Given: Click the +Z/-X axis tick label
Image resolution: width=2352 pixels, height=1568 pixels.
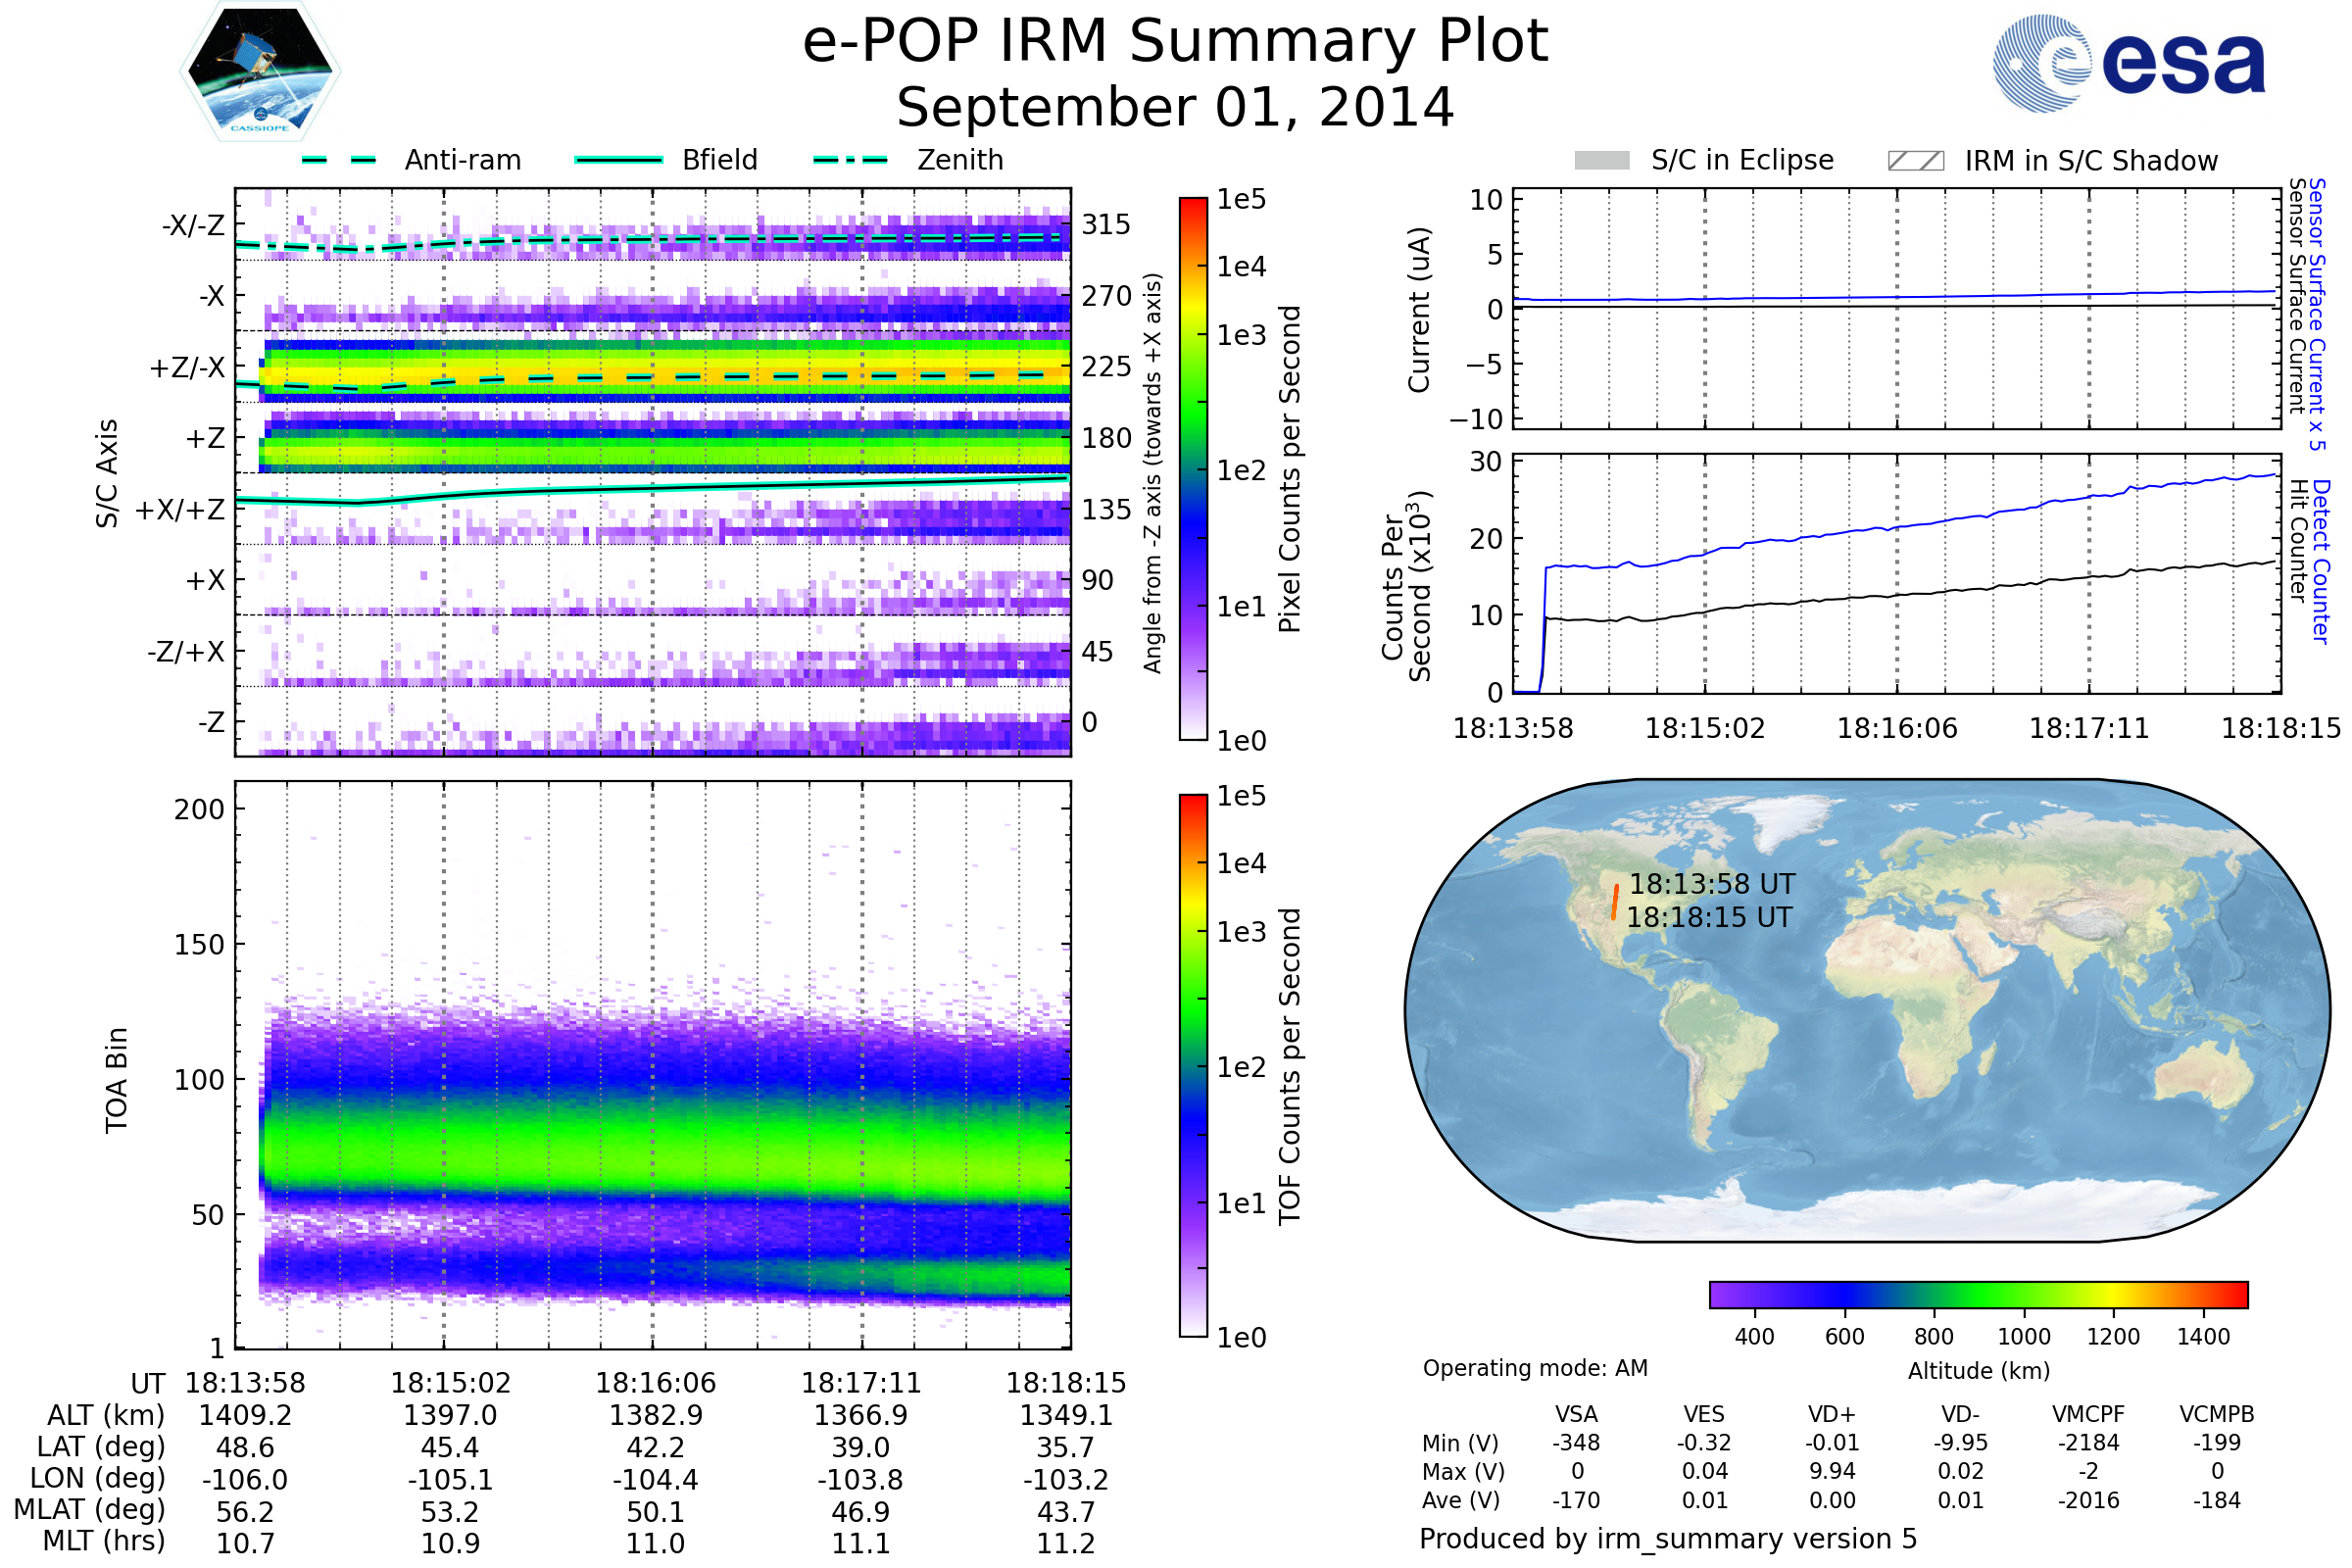Looking at the screenshot, I should pyautogui.click(x=187, y=368).
